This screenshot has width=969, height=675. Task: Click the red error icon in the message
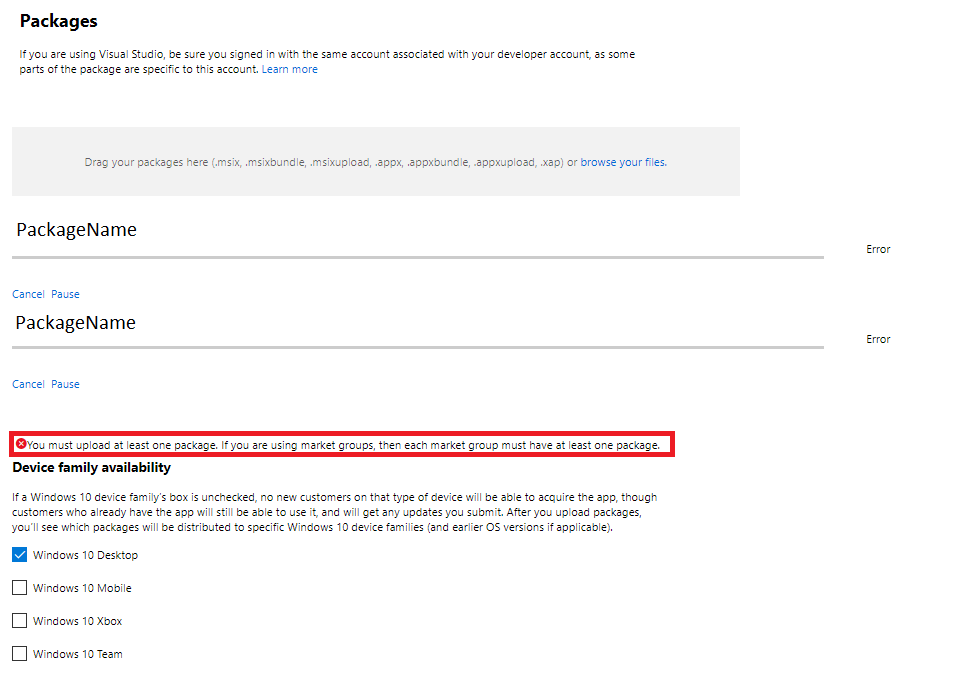(x=21, y=444)
